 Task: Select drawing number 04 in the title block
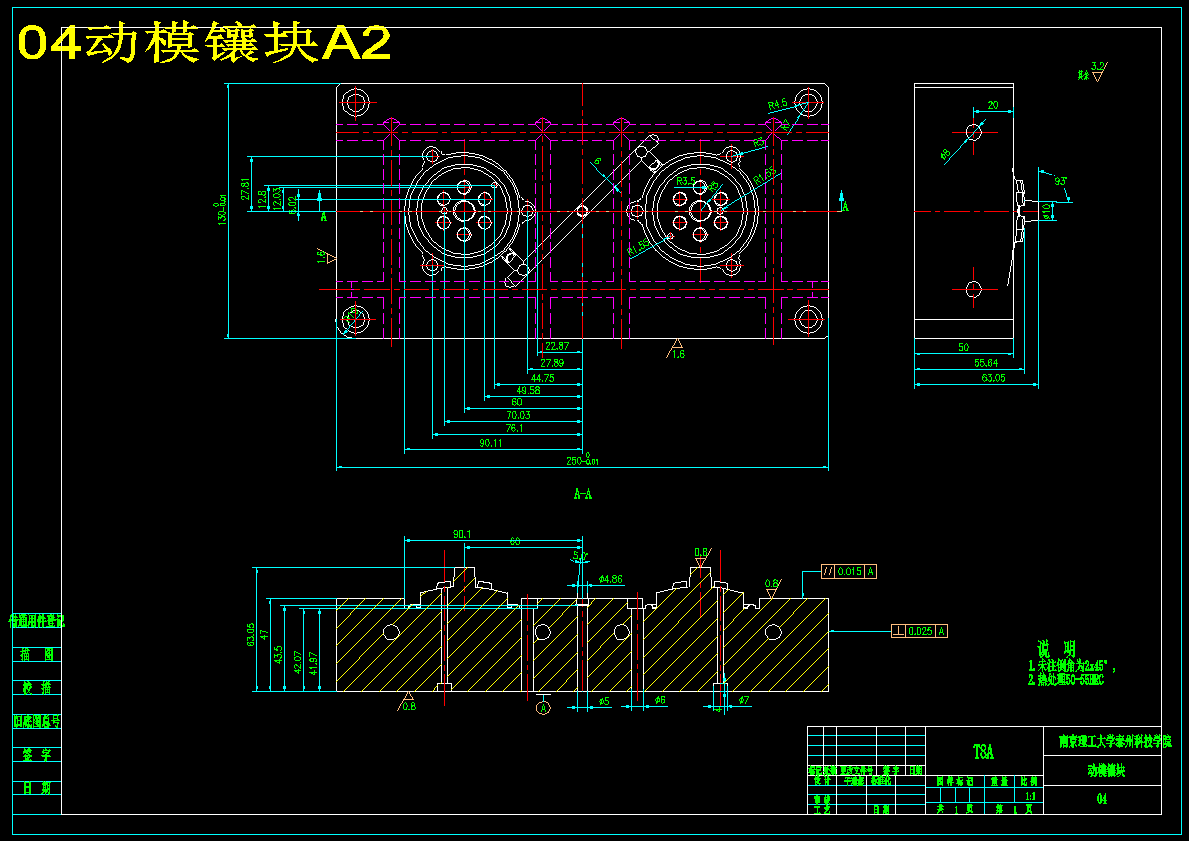point(1102,799)
